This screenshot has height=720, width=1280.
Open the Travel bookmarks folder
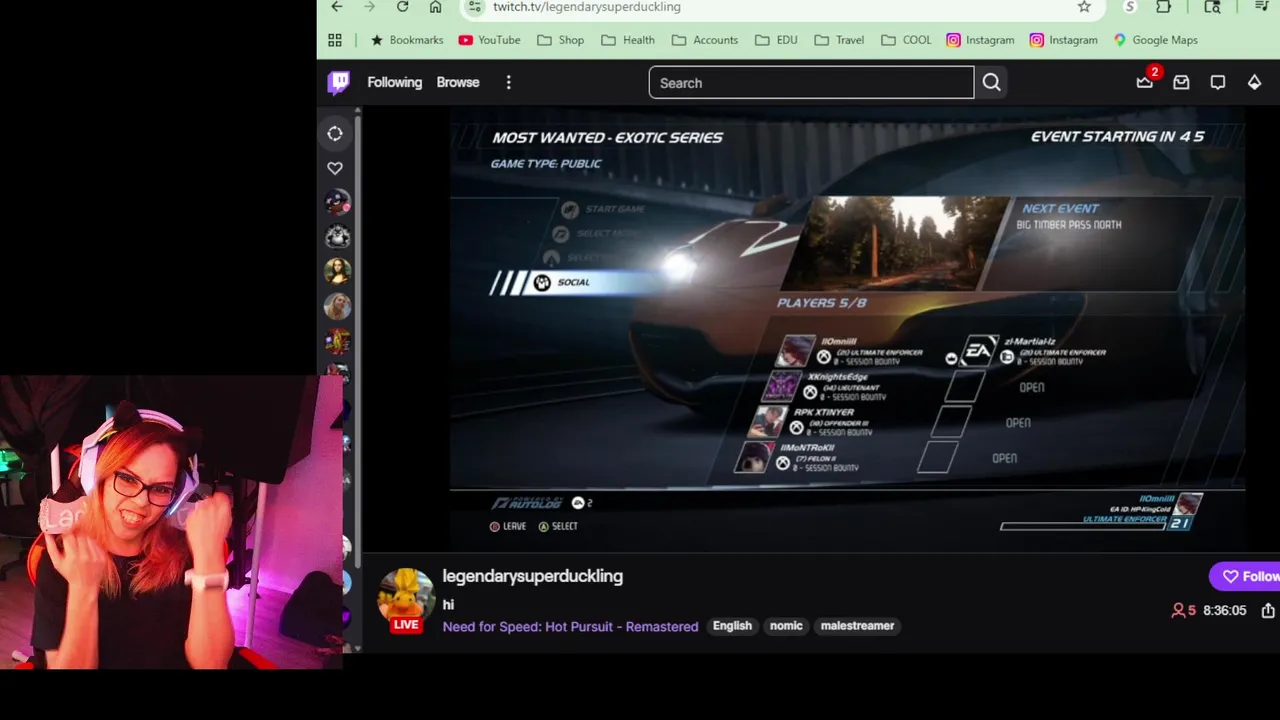(x=839, y=40)
